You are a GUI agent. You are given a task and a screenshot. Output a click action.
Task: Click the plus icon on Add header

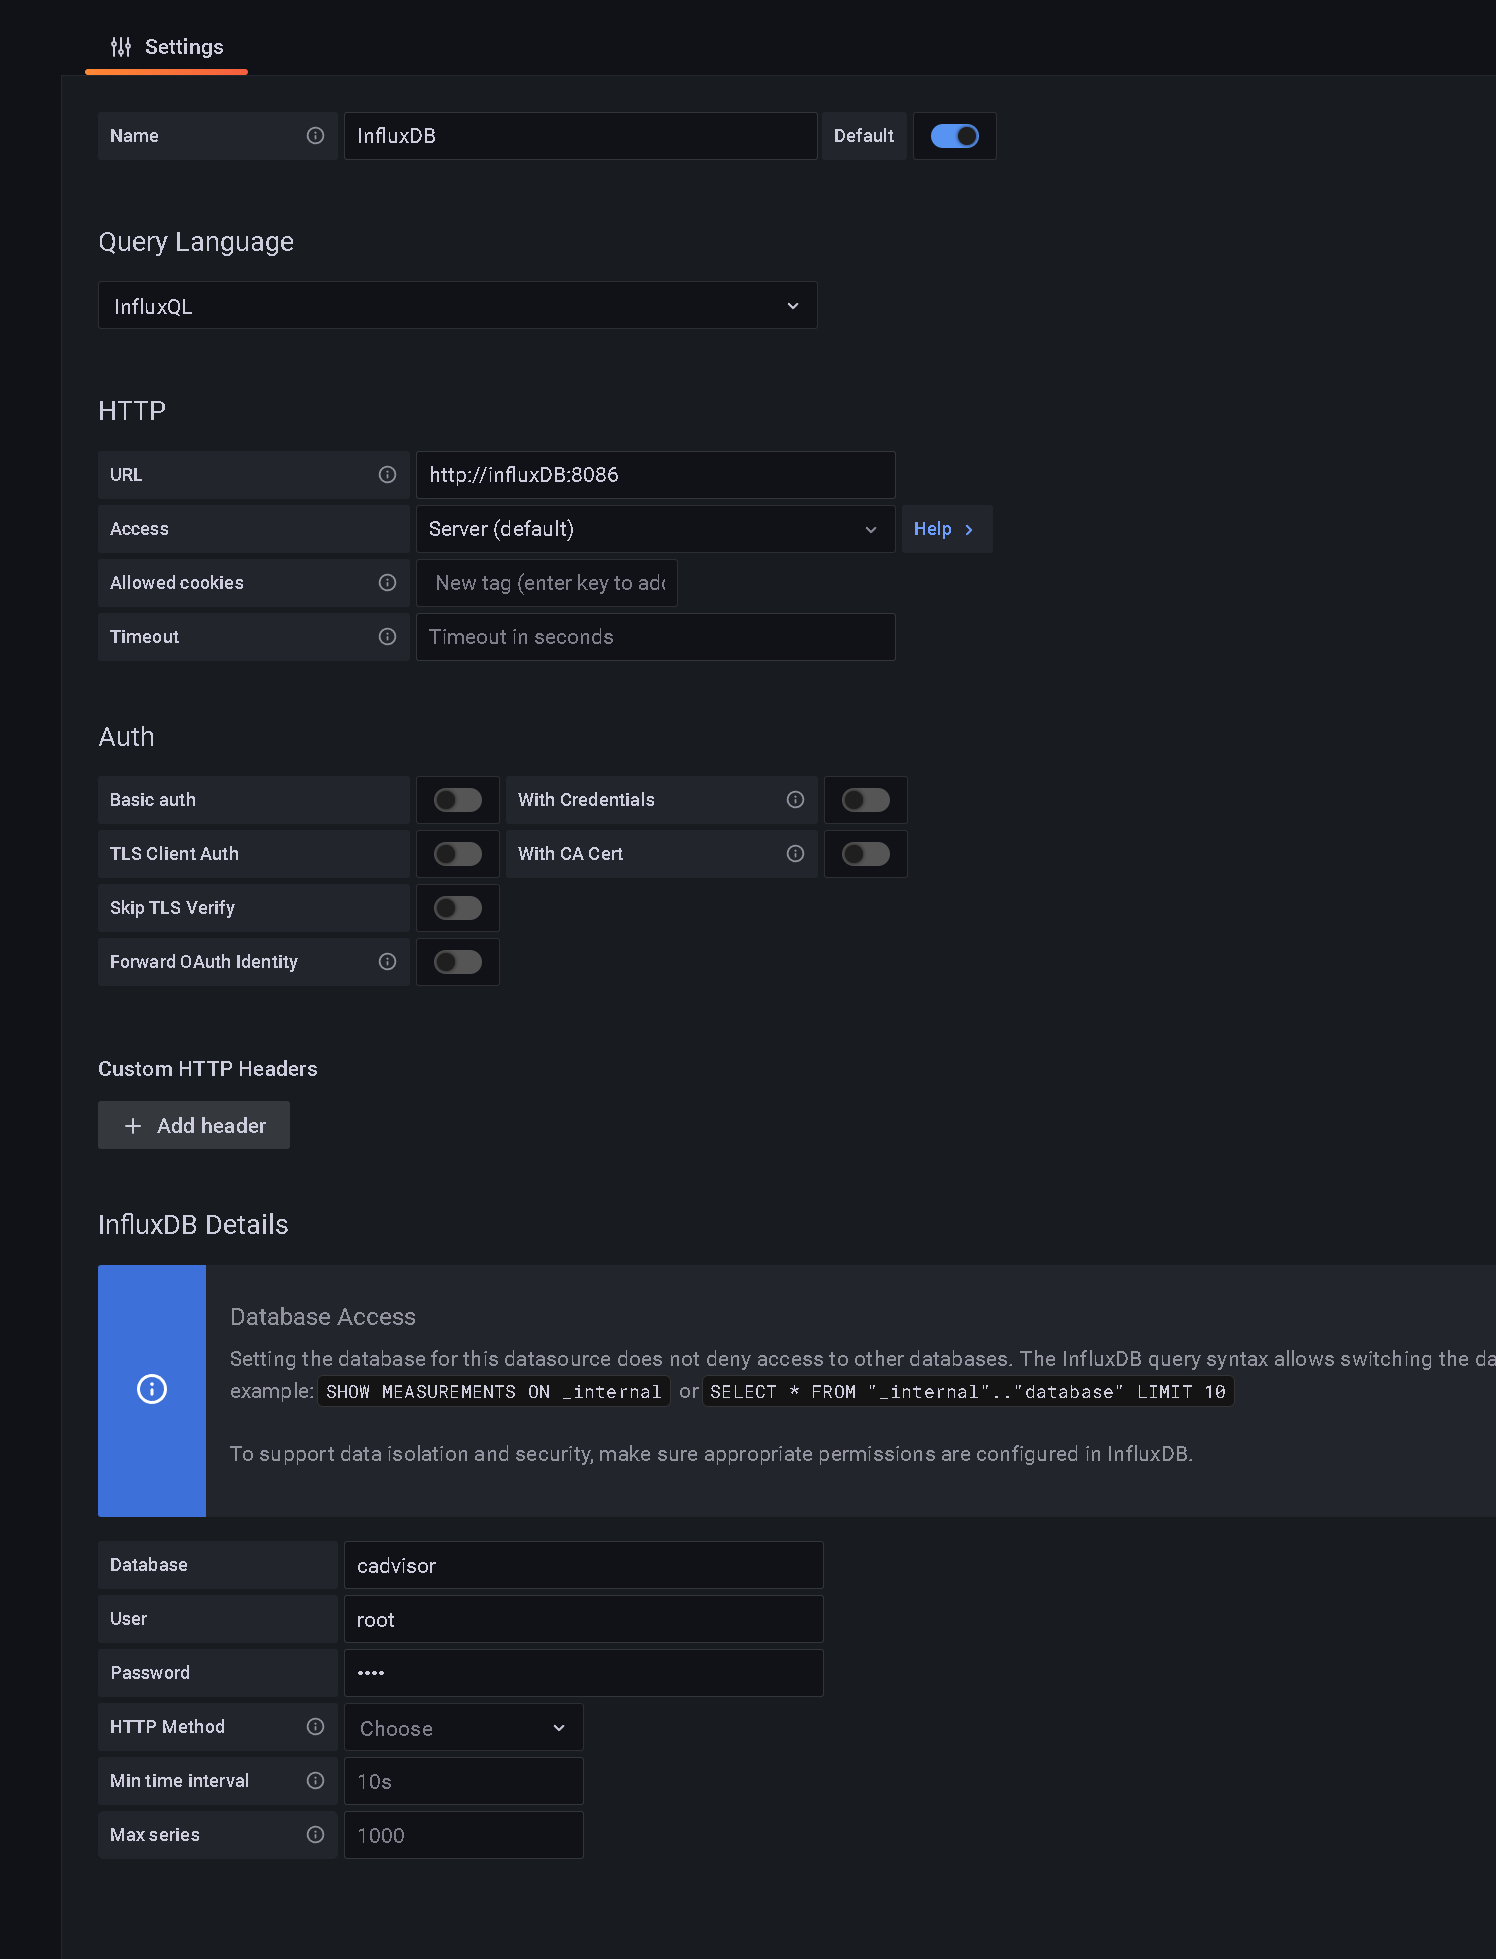133,1126
